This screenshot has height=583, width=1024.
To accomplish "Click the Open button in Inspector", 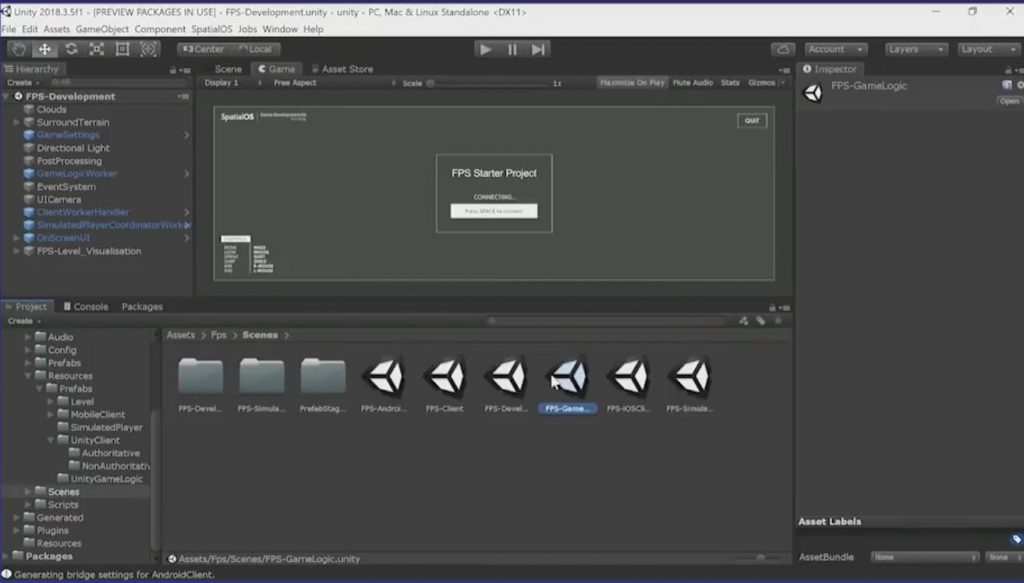I will (x=1010, y=101).
